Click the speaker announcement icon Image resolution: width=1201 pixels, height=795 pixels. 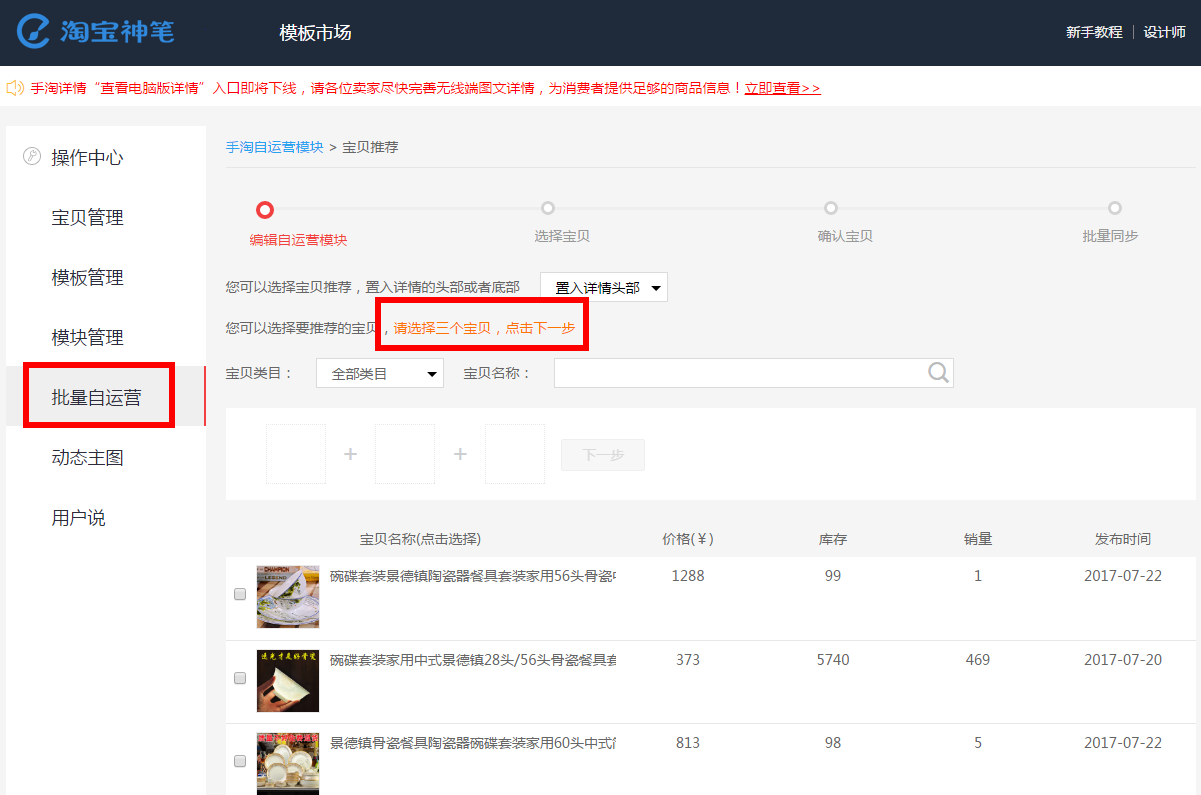click(15, 88)
